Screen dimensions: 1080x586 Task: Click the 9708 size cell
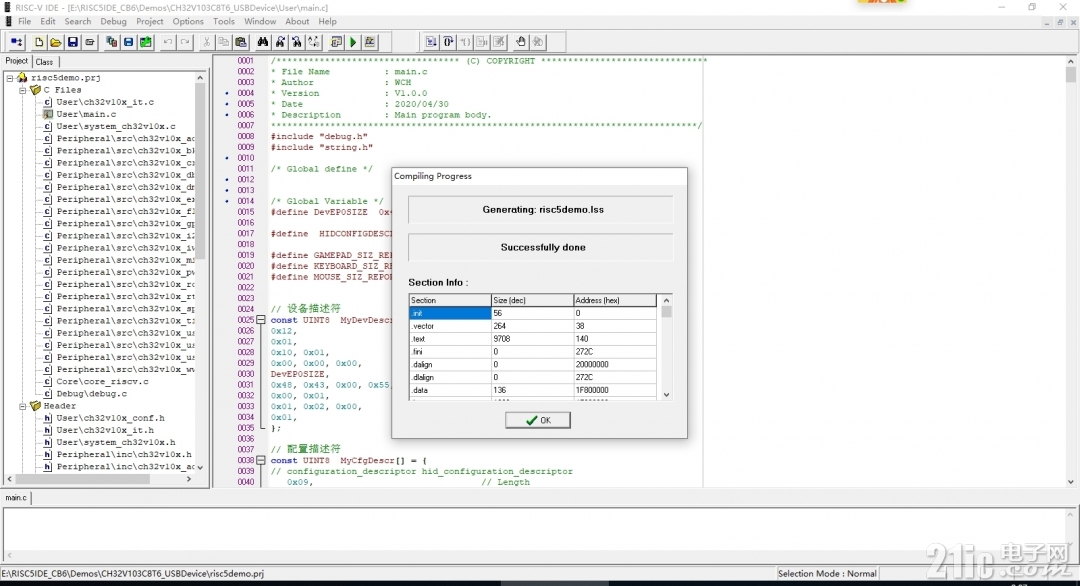pyautogui.click(x=532, y=339)
